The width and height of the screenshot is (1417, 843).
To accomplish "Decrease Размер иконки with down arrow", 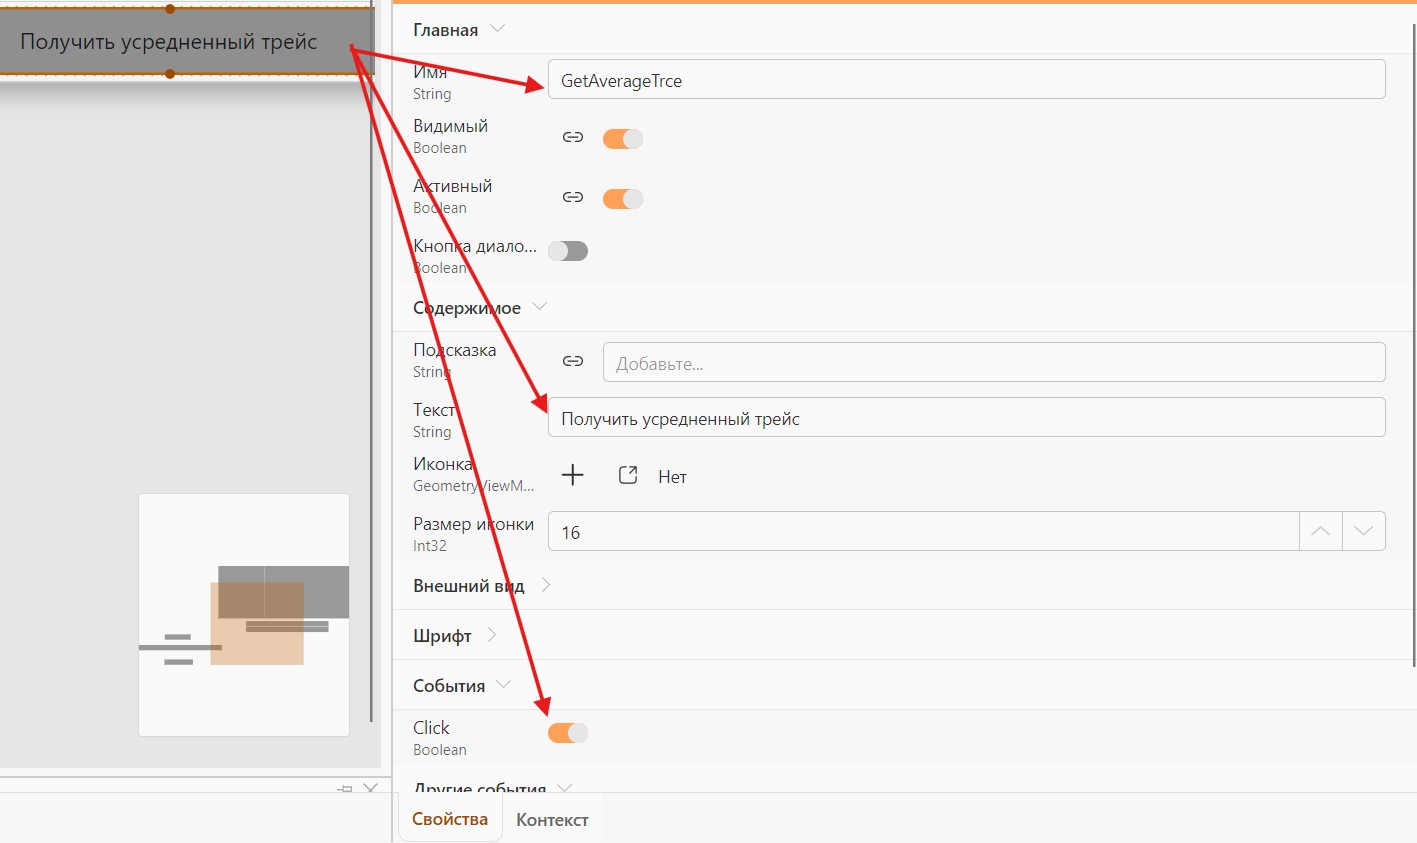I will (1363, 531).
